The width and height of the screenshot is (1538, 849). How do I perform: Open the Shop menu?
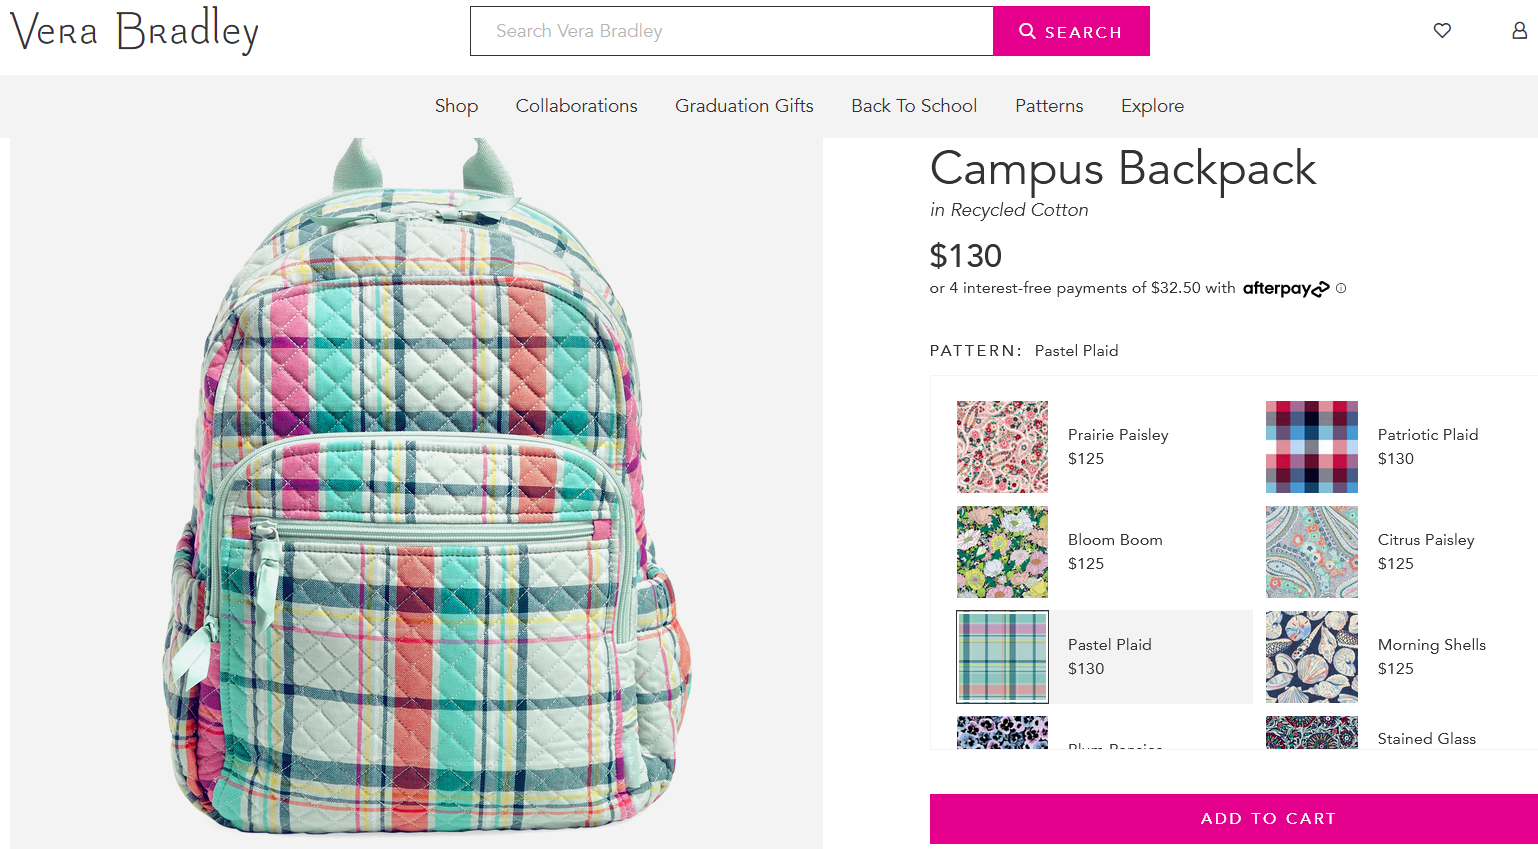pos(456,106)
